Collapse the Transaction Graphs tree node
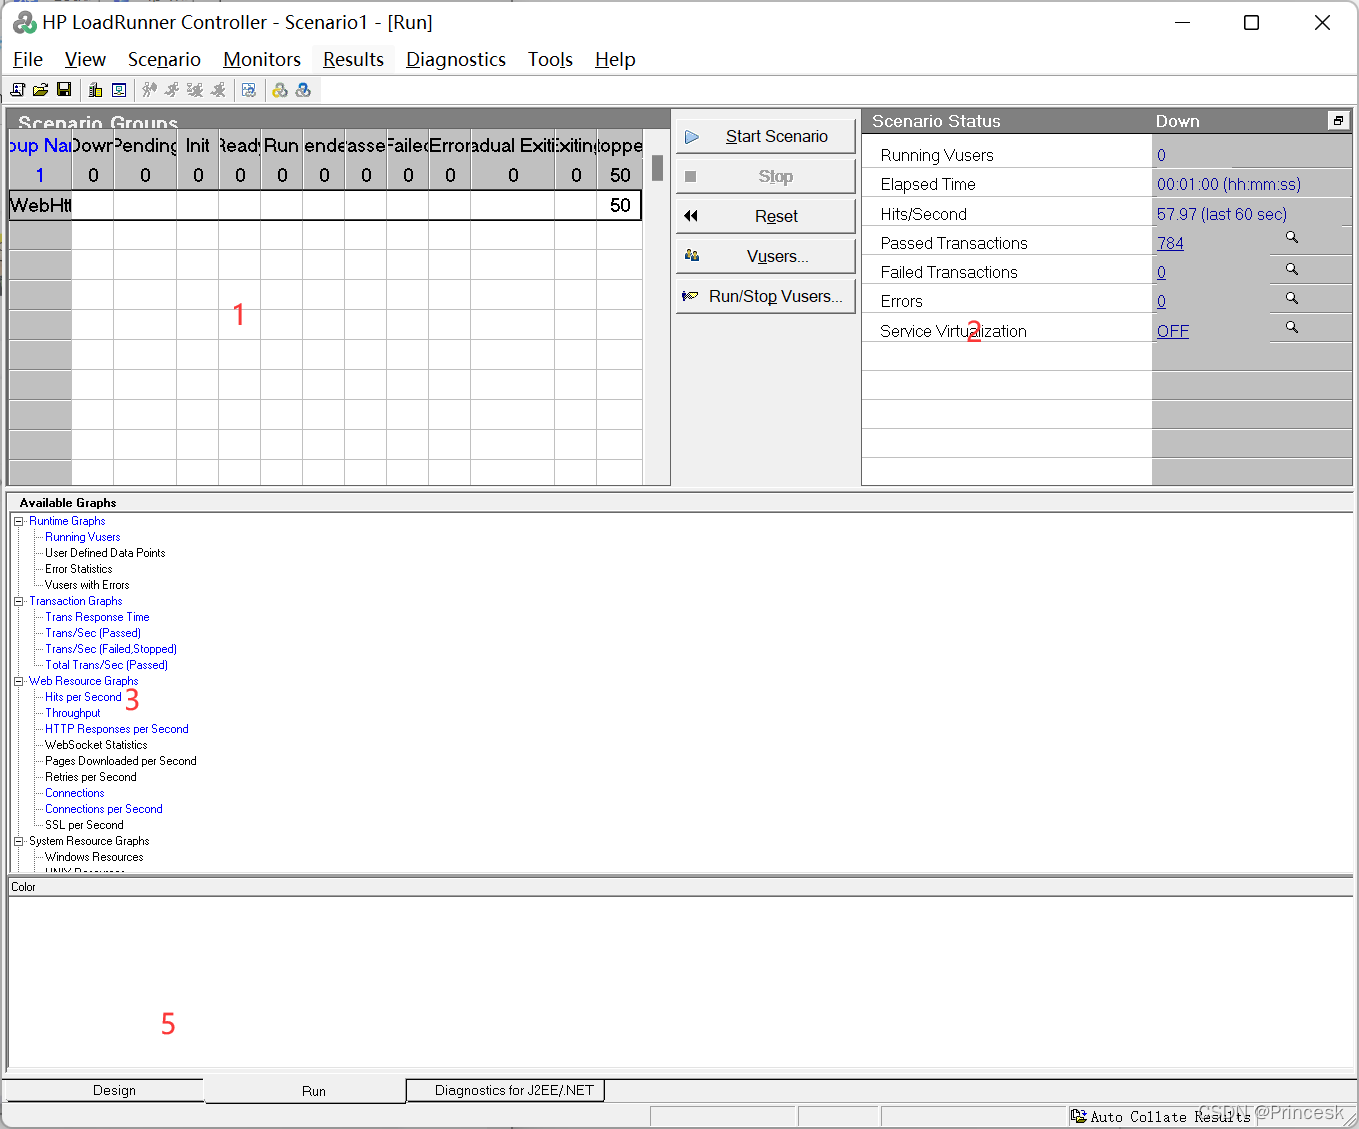This screenshot has width=1359, height=1129. (18, 601)
